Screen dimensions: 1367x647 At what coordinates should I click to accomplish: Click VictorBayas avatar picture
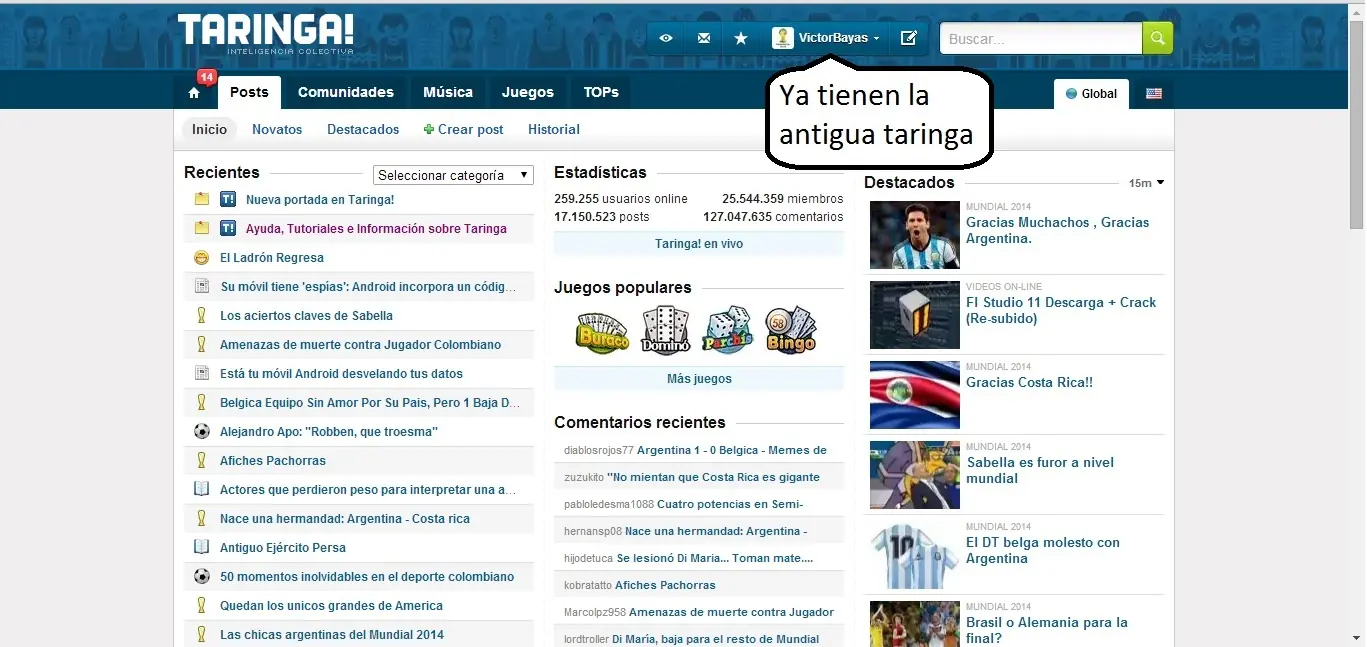783,38
